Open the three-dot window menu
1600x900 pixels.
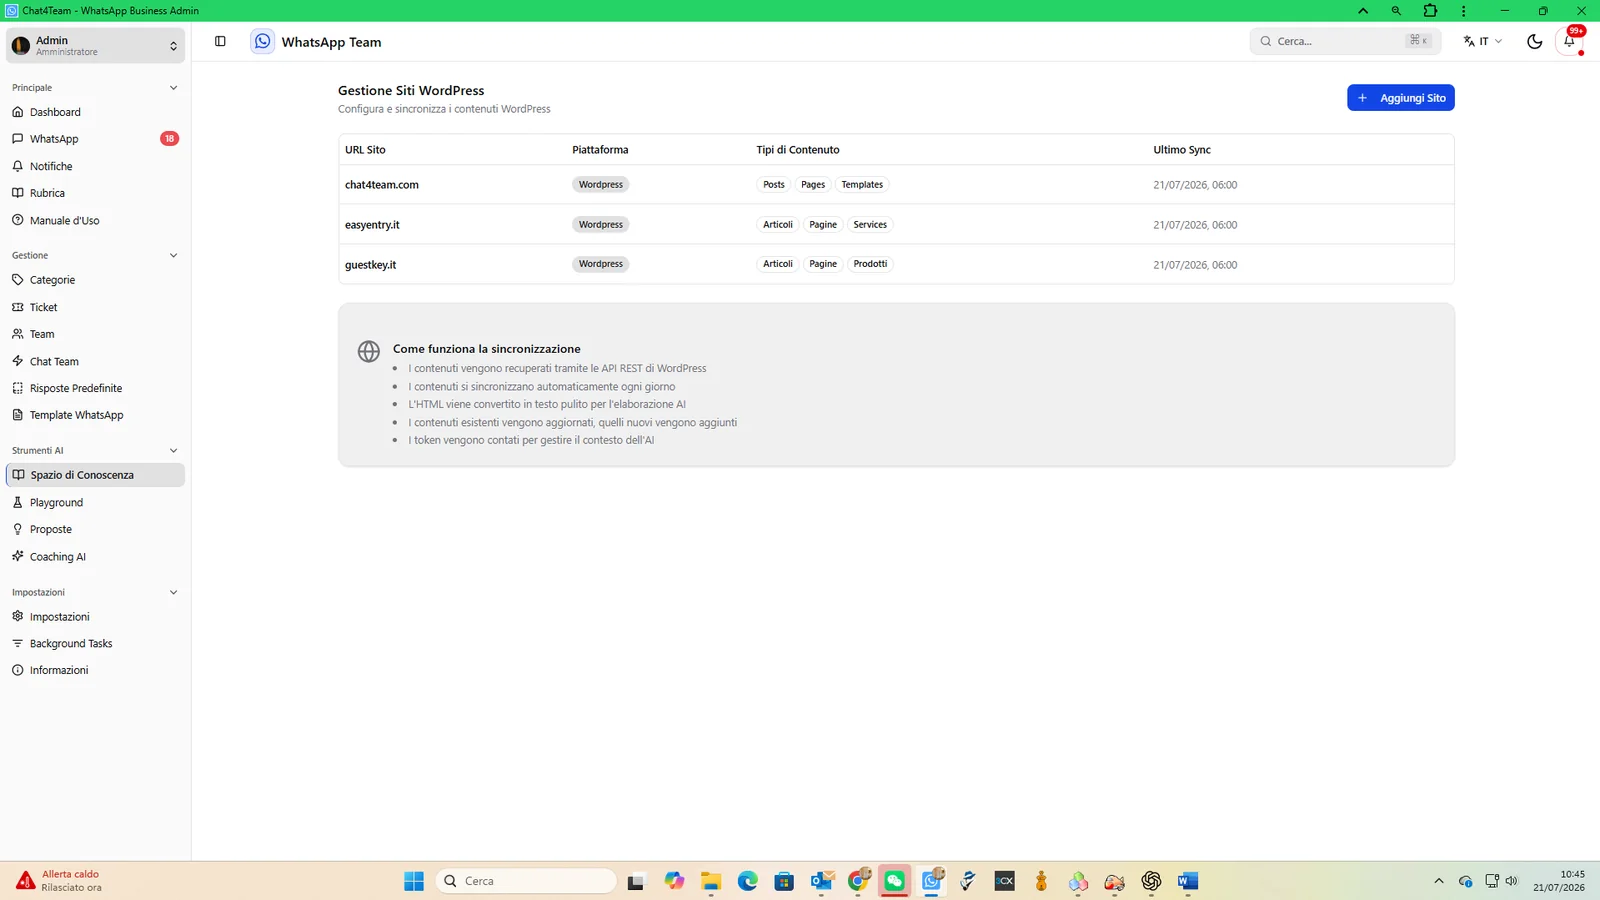(1463, 11)
